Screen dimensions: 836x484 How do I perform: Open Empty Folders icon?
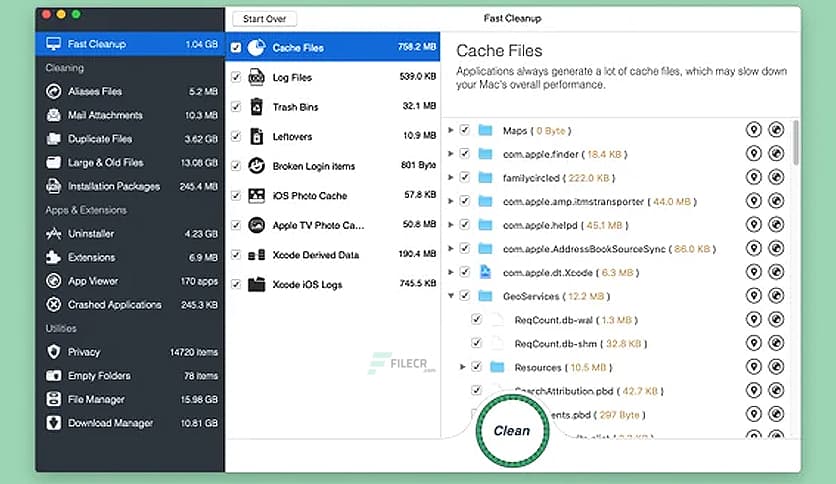pyautogui.click(x=53, y=376)
